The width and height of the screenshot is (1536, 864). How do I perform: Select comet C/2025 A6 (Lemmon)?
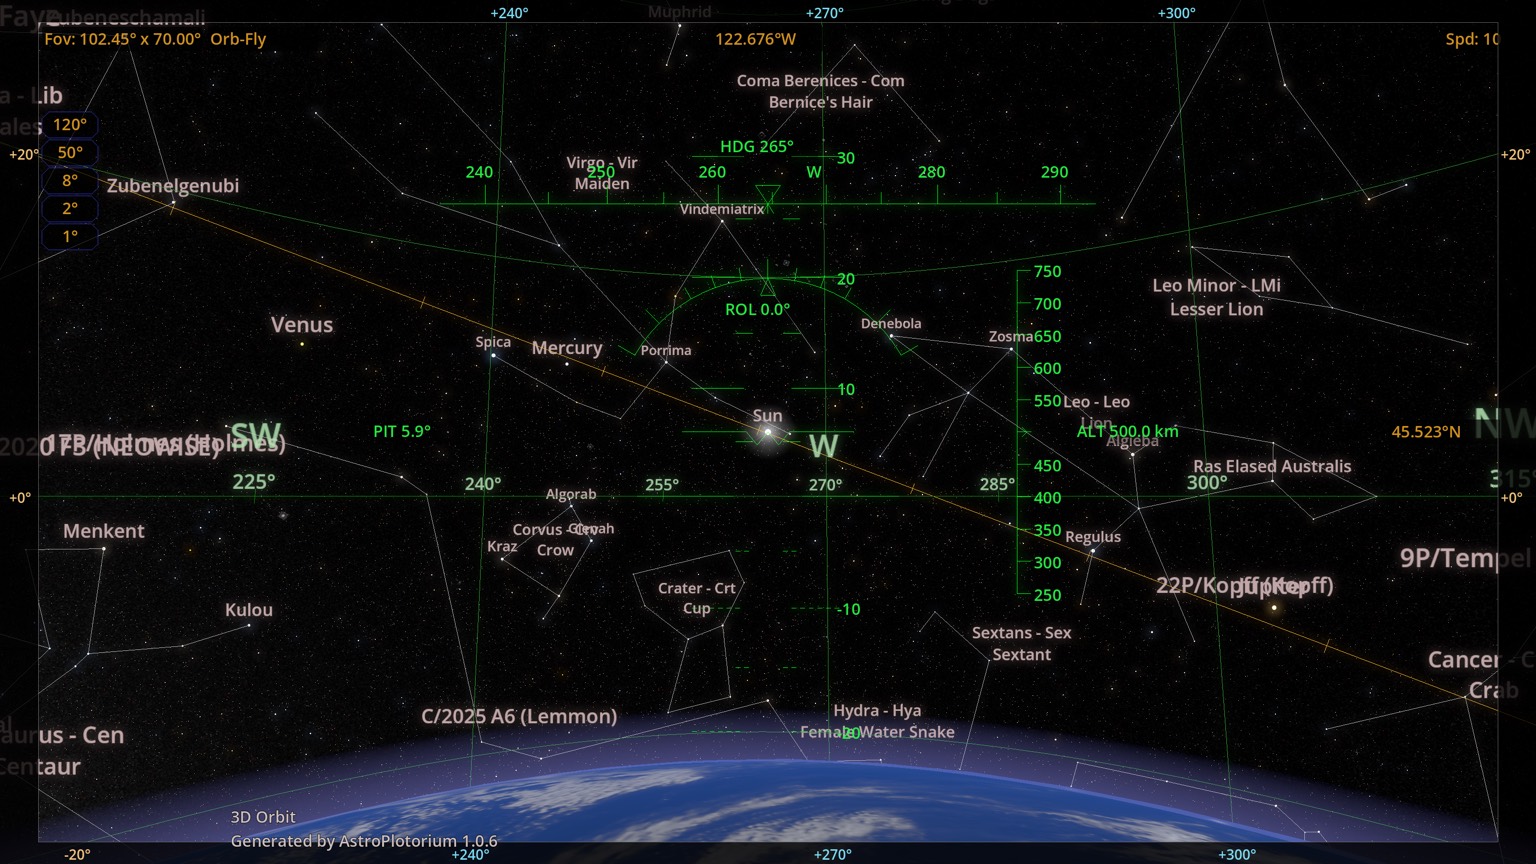point(519,716)
